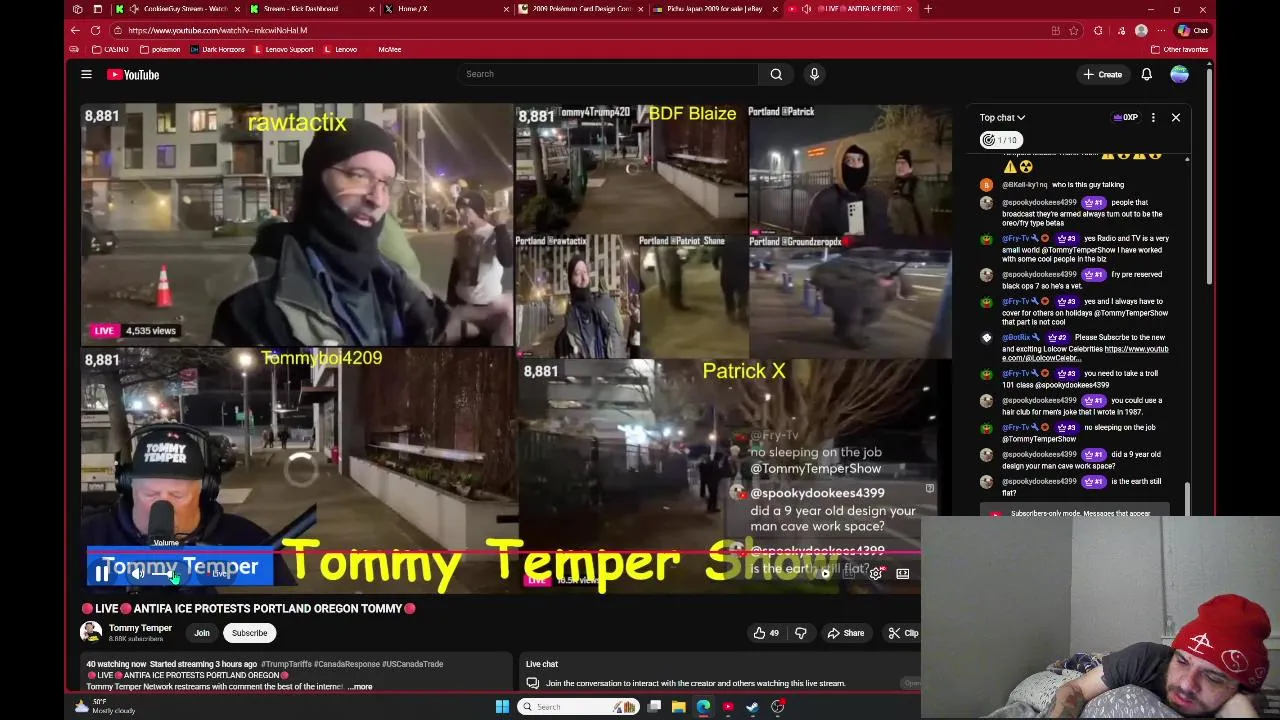Focus the YouTube search field
The image size is (1280, 720).
pyautogui.click(x=607, y=74)
